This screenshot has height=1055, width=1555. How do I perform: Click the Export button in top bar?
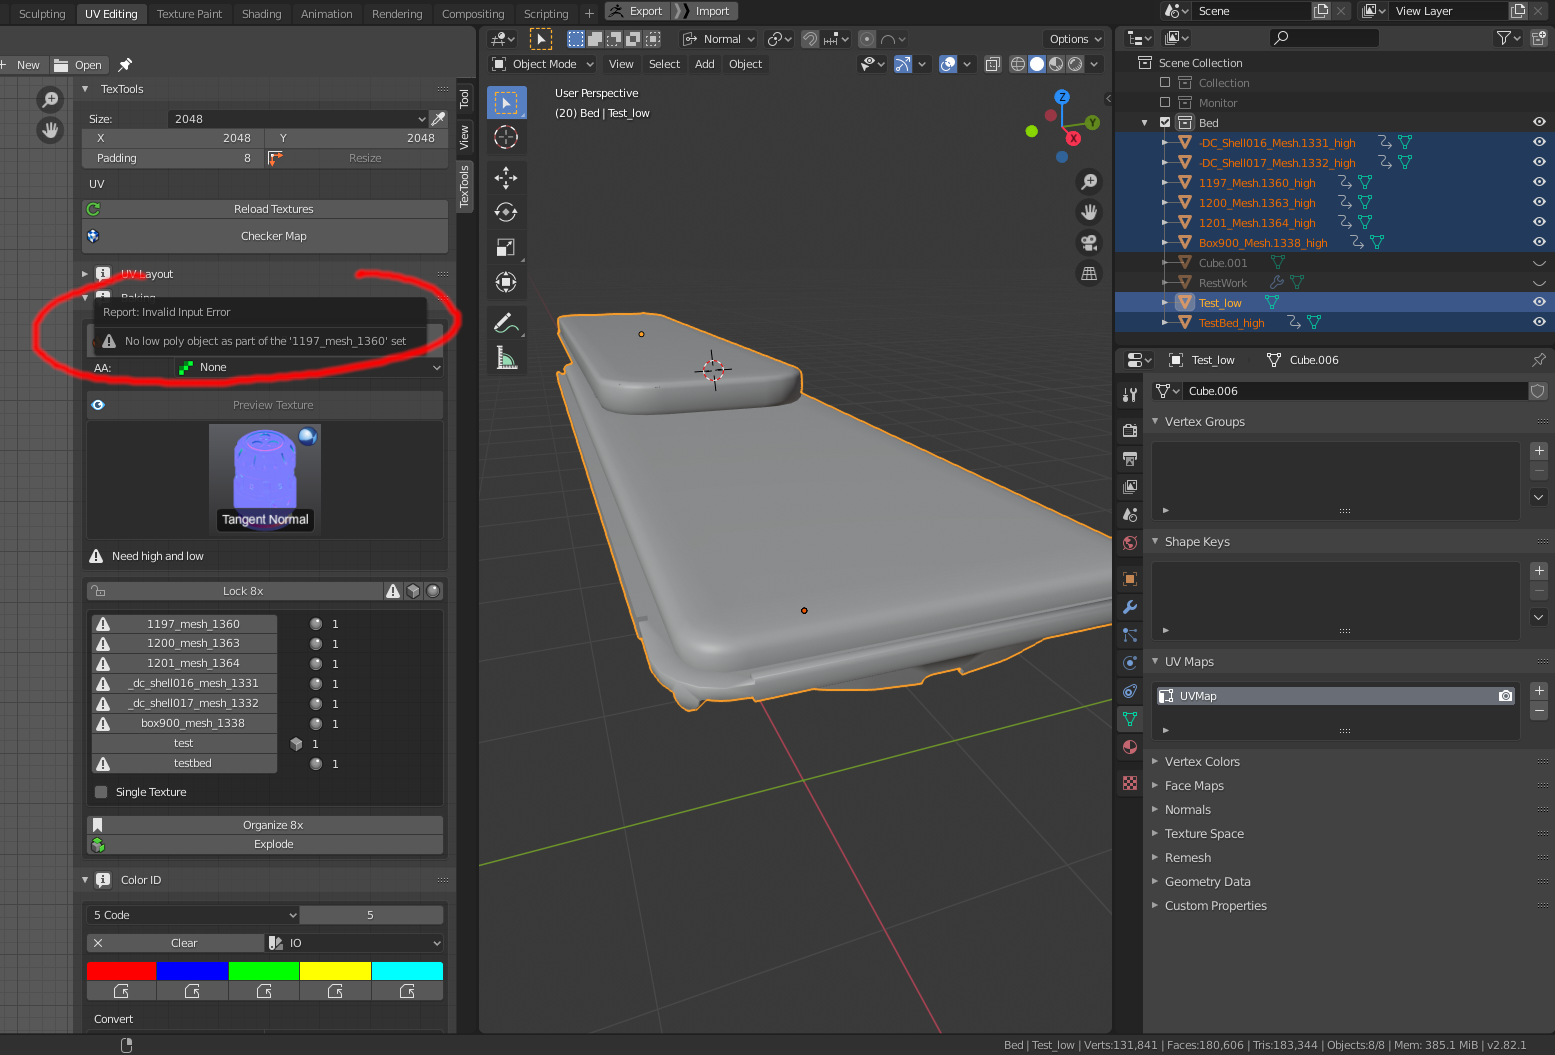637,11
